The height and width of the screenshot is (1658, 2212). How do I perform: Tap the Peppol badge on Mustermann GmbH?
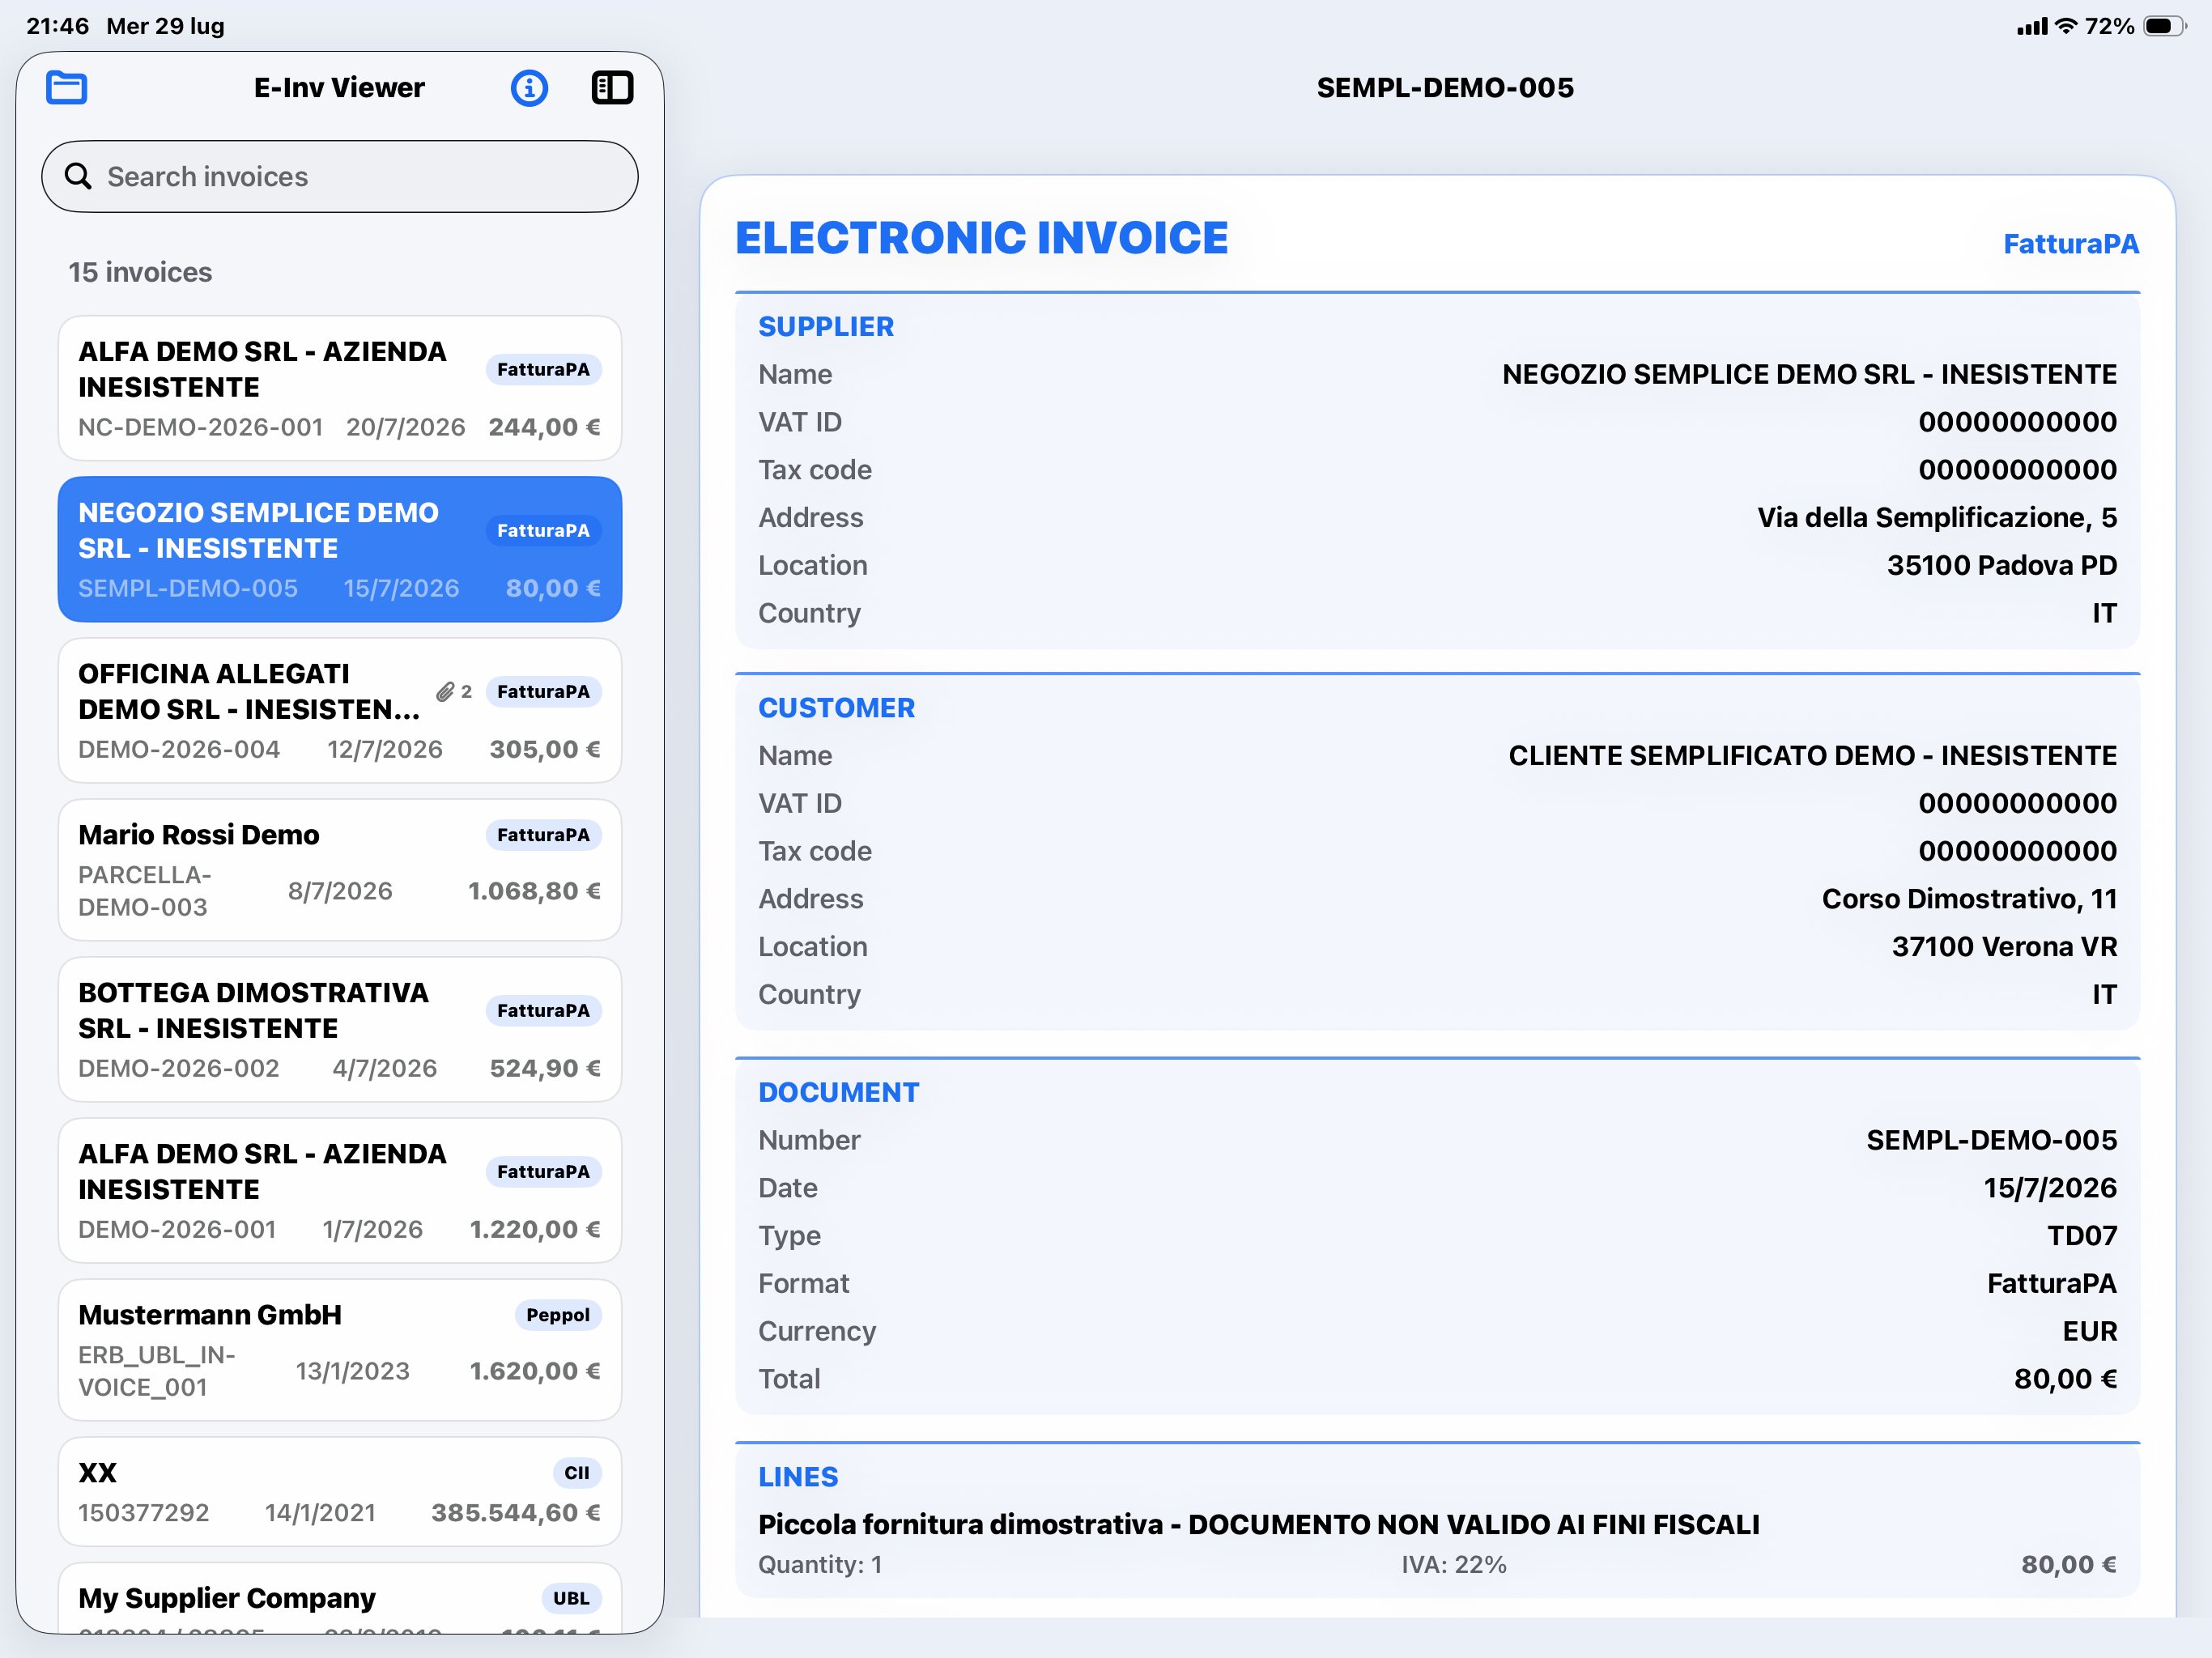(558, 1314)
